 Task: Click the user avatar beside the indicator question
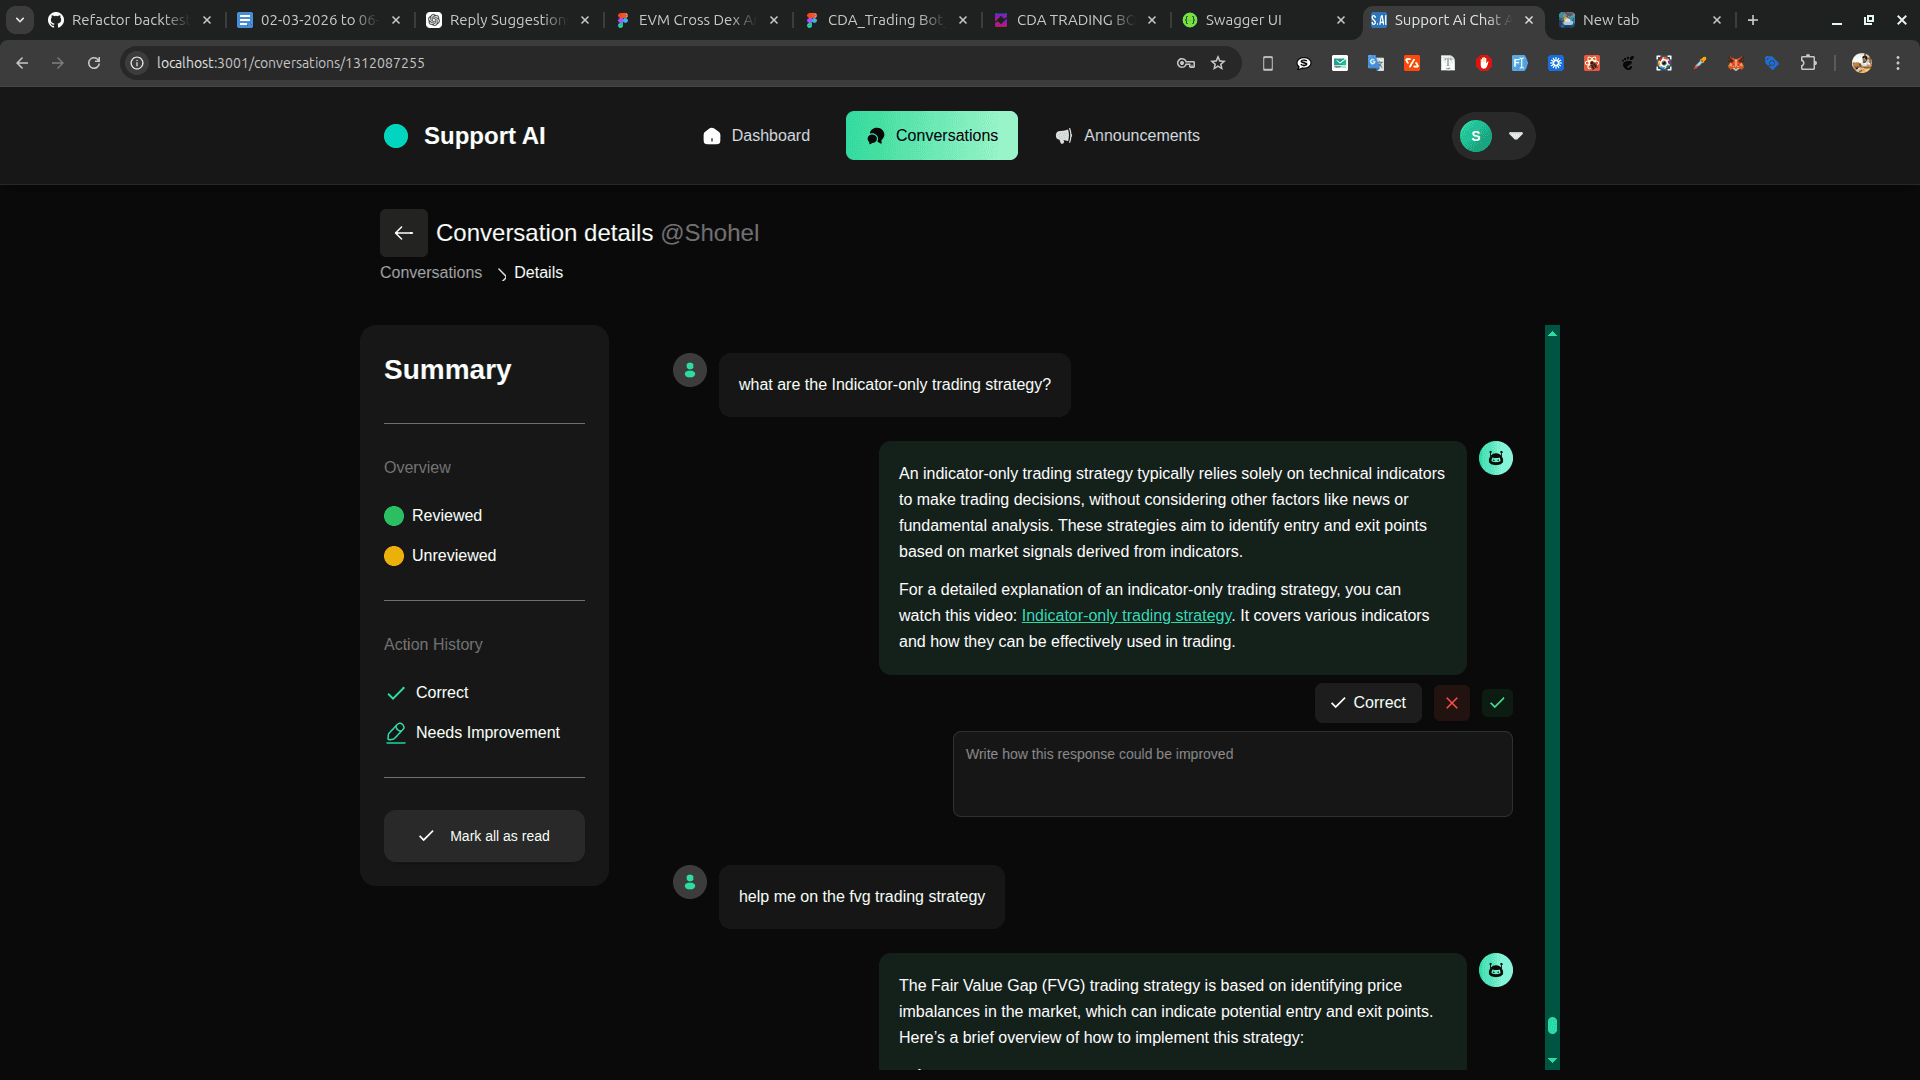coord(689,370)
